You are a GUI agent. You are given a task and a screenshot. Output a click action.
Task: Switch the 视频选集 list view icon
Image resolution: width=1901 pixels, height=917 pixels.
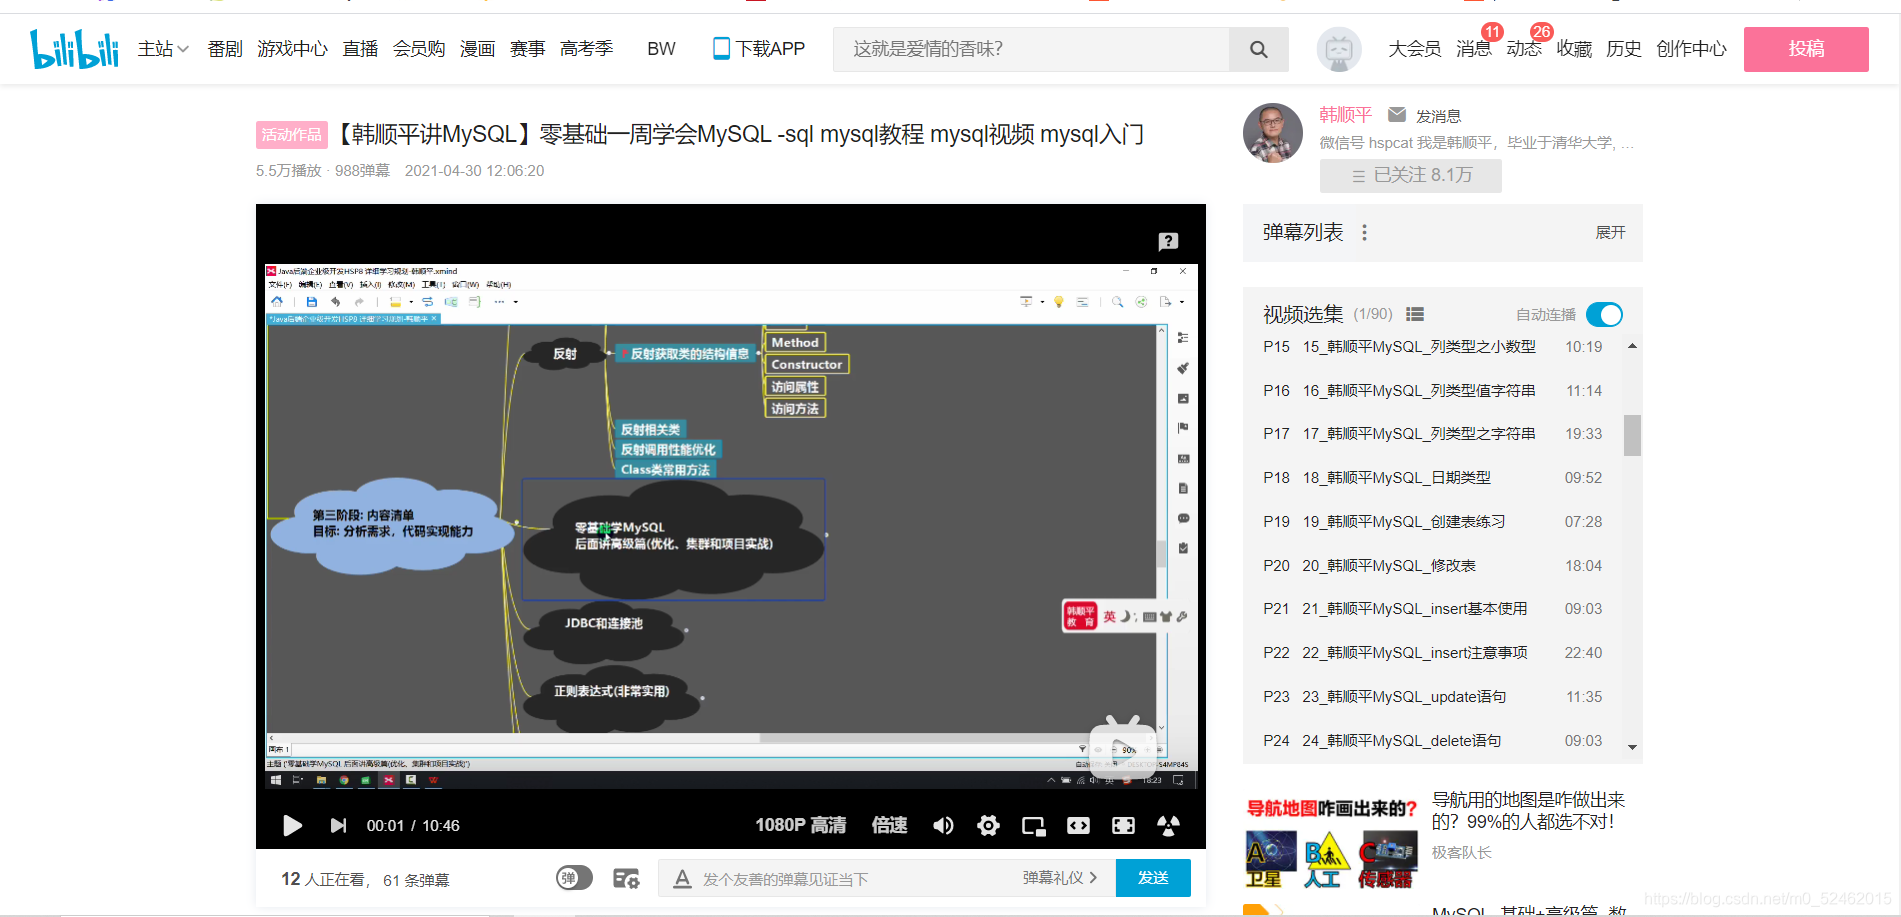click(1414, 314)
